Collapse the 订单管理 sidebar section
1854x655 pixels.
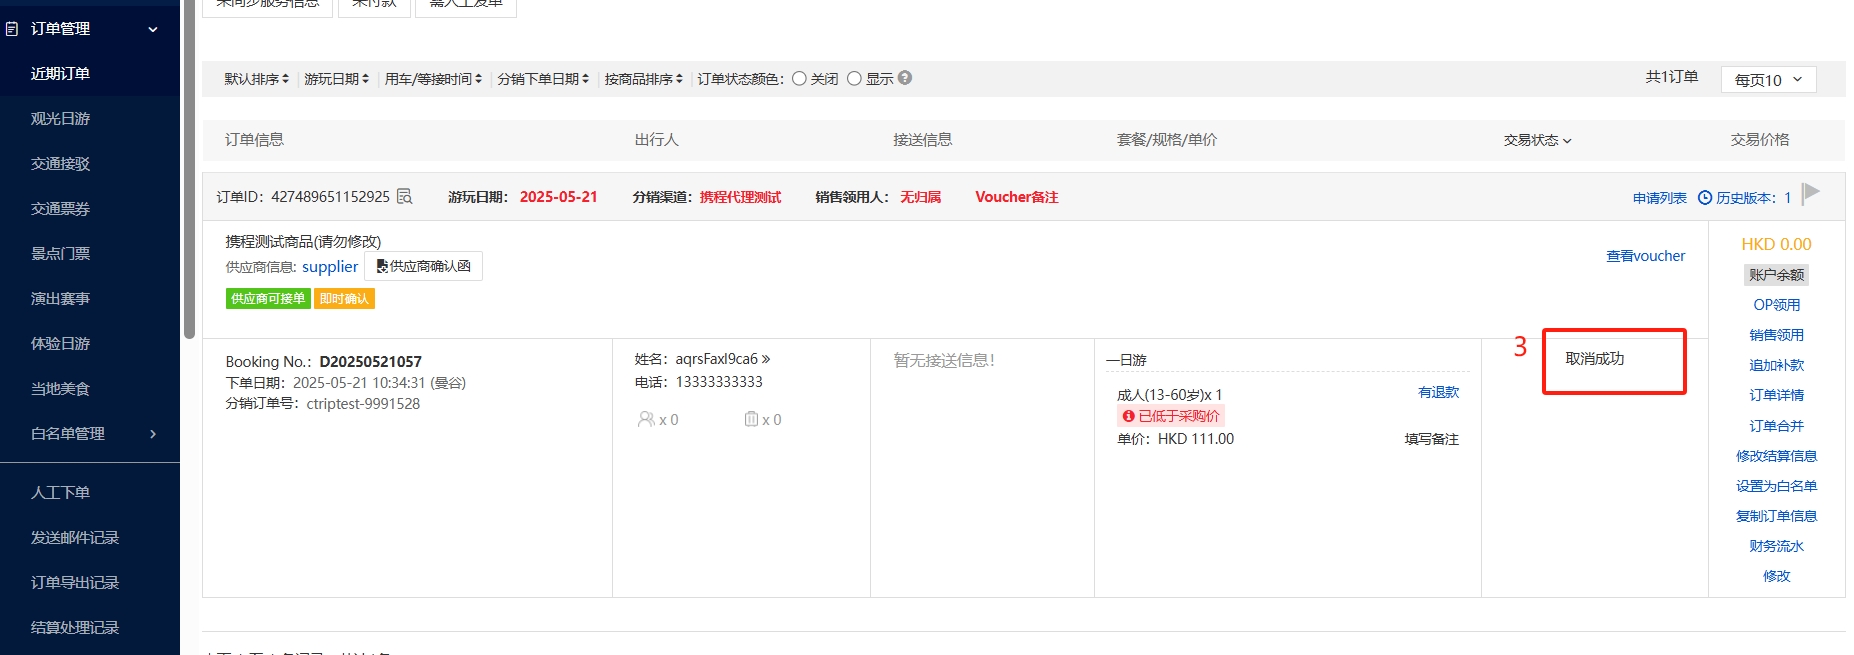(153, 29)
